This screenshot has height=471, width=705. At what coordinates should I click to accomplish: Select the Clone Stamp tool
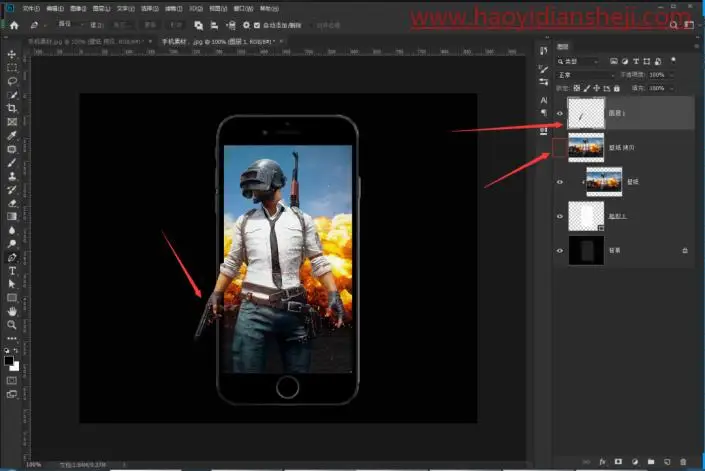point(12,176)
